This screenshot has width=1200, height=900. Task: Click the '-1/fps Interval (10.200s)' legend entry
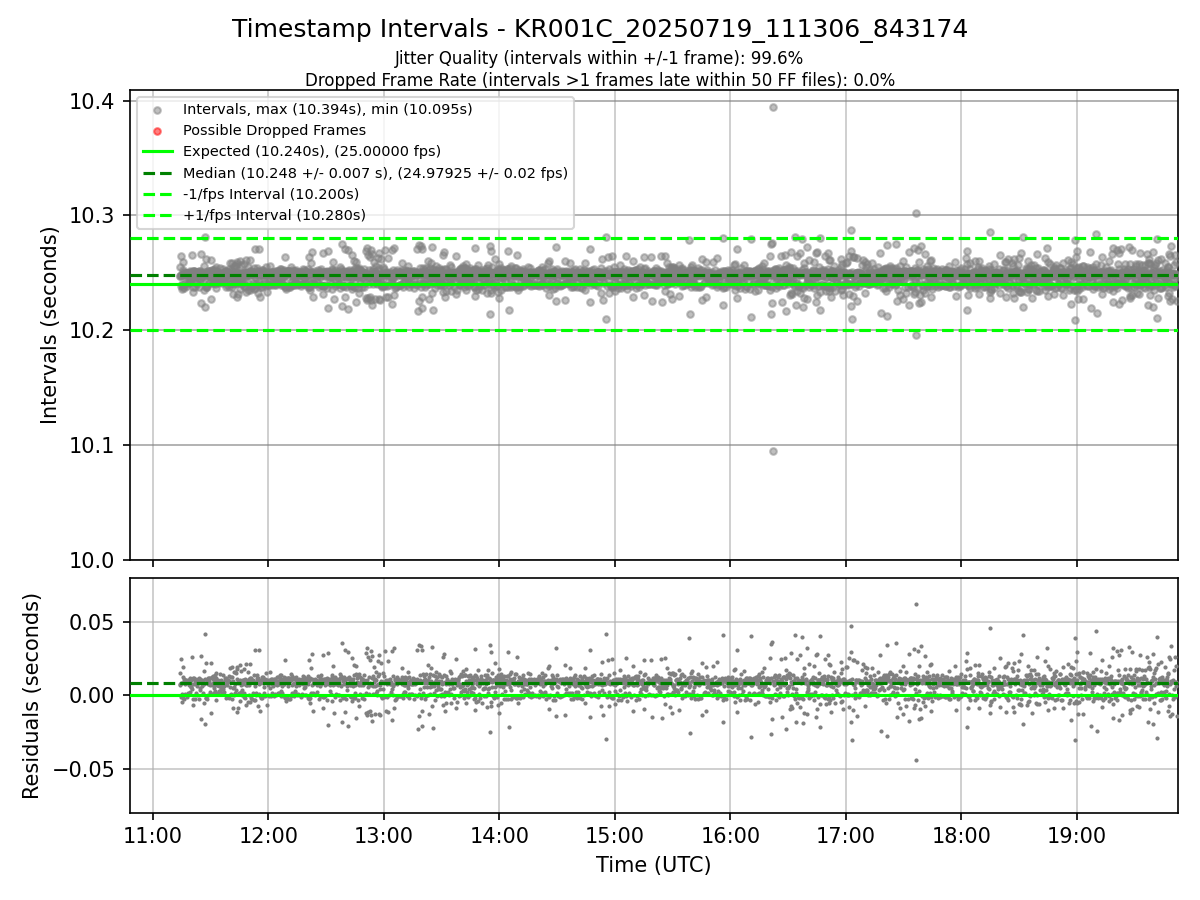click(271, 194)
